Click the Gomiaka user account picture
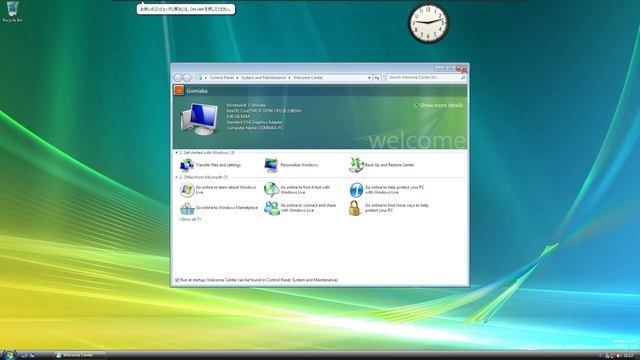 (x=179, y=90)
